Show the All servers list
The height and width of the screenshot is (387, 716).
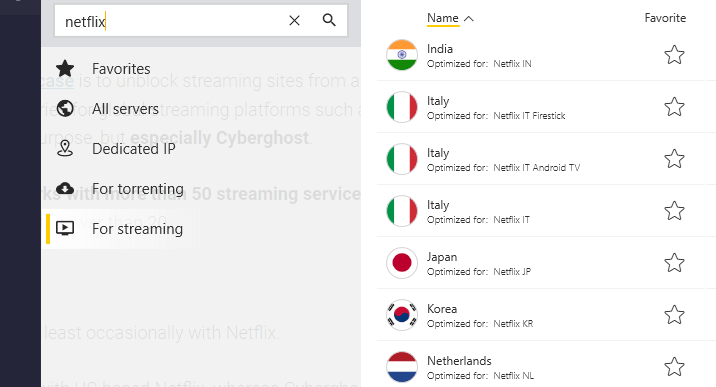pos(125,109)
